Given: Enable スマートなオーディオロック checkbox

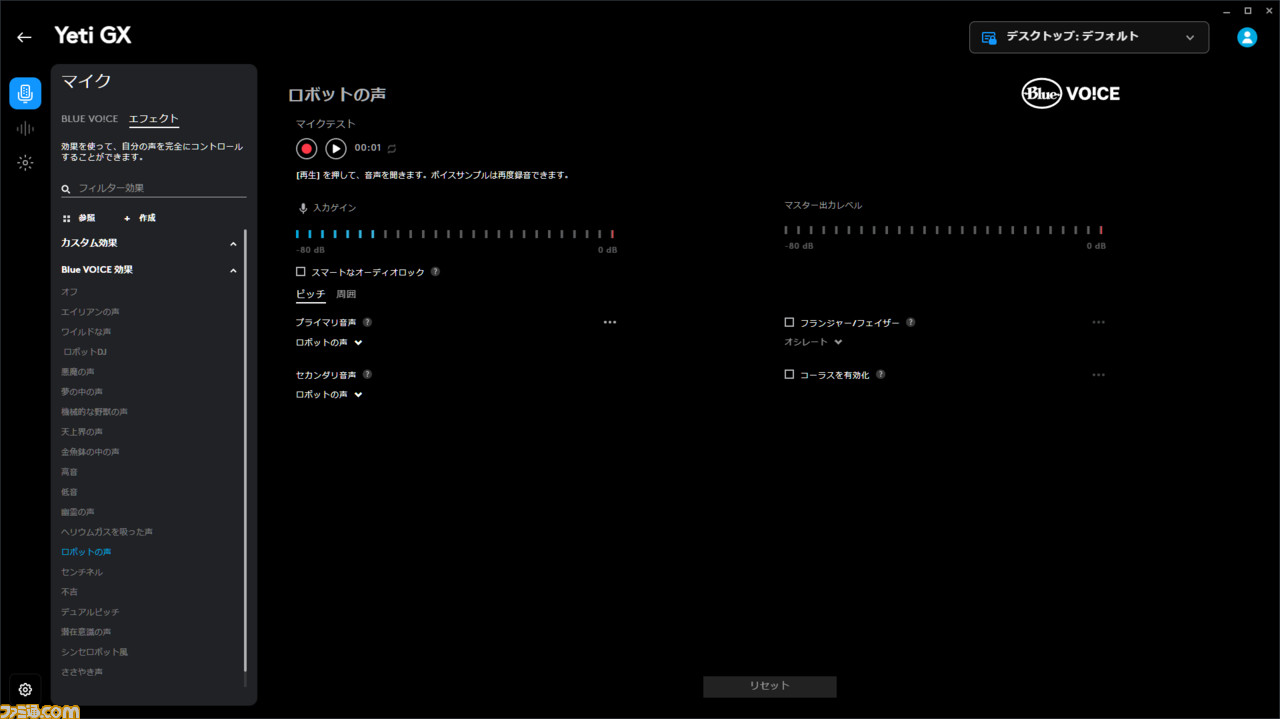Looking at the screenshot, I should [x=301, y=271].
